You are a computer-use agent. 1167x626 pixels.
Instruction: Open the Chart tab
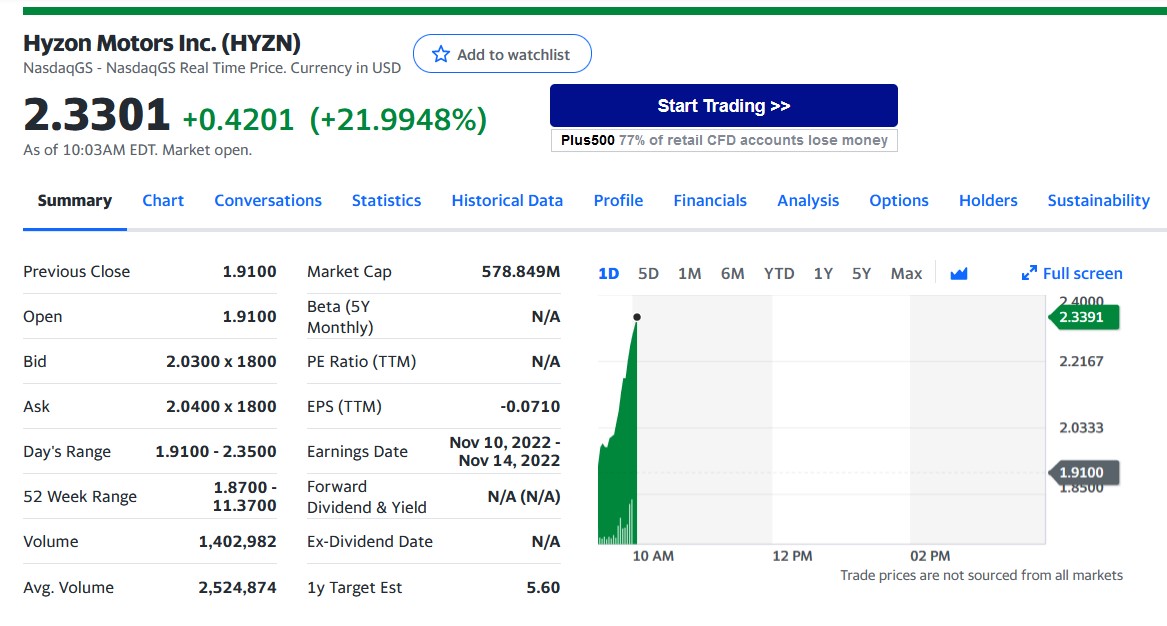(163, 200)
